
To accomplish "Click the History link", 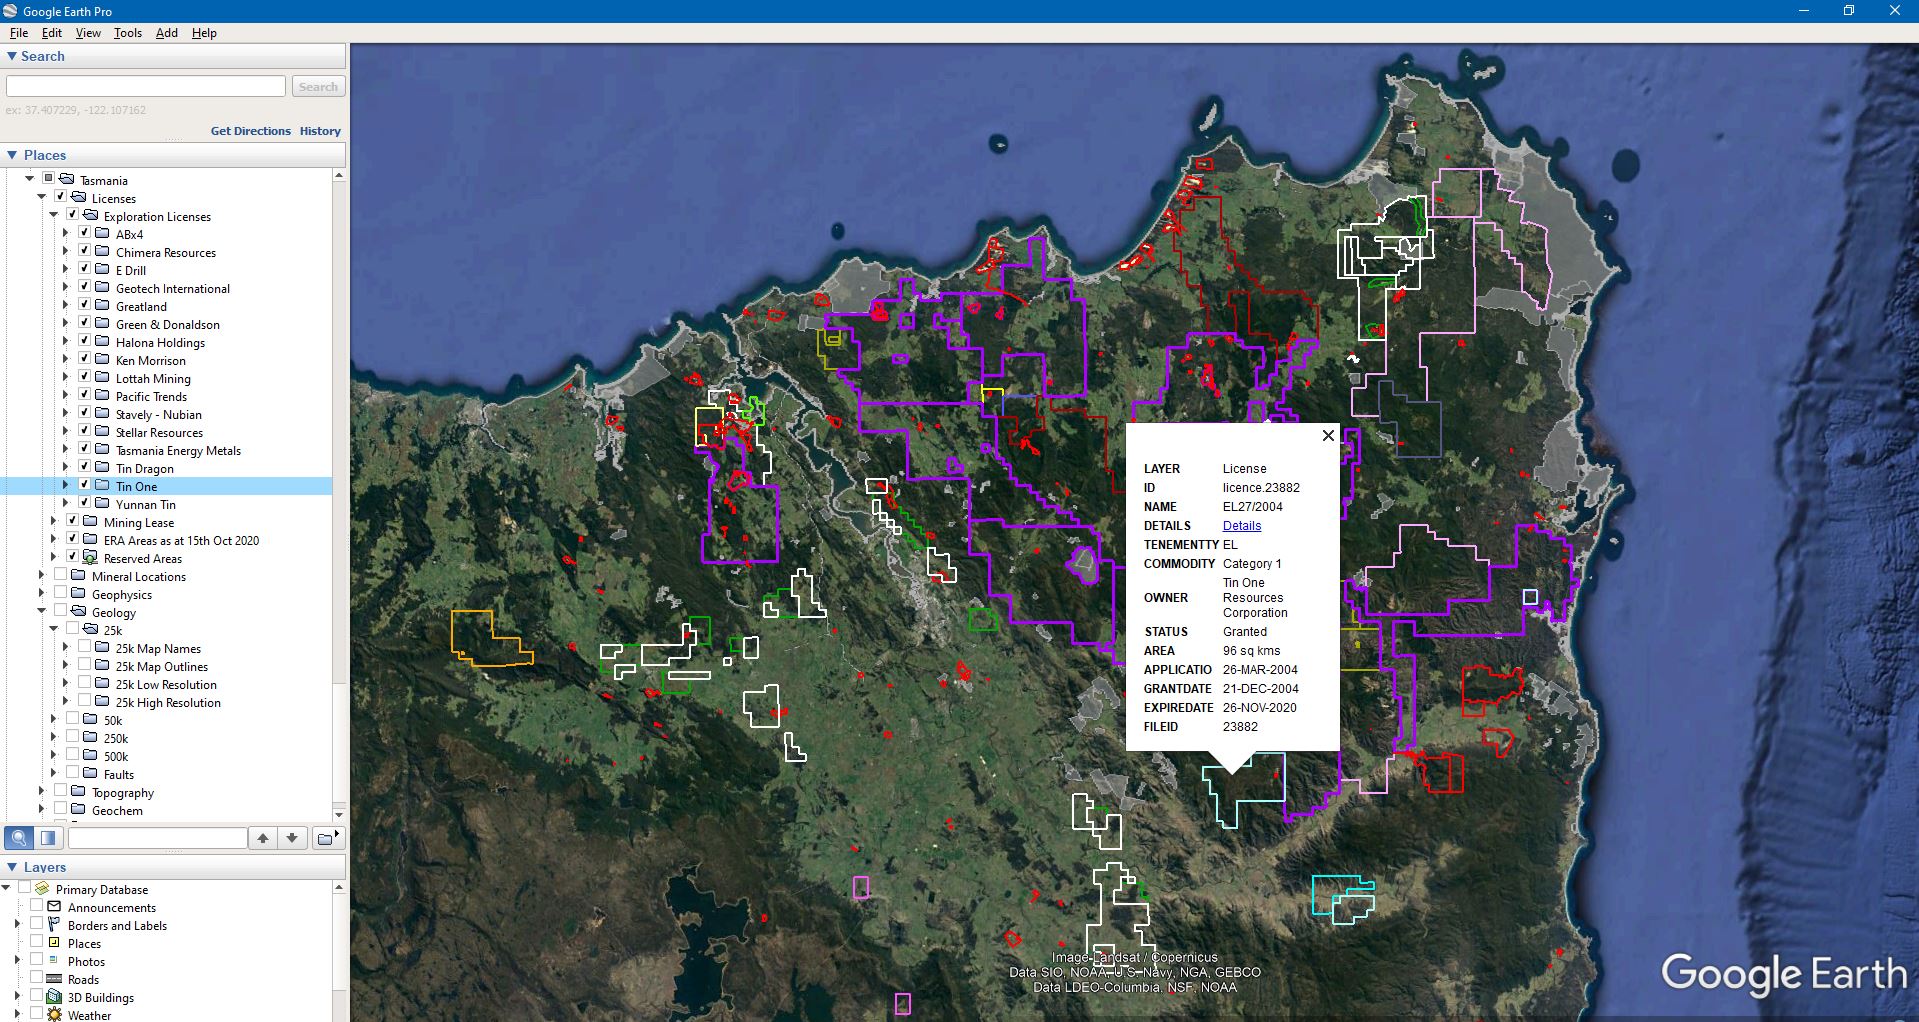I will click(320, 131).
